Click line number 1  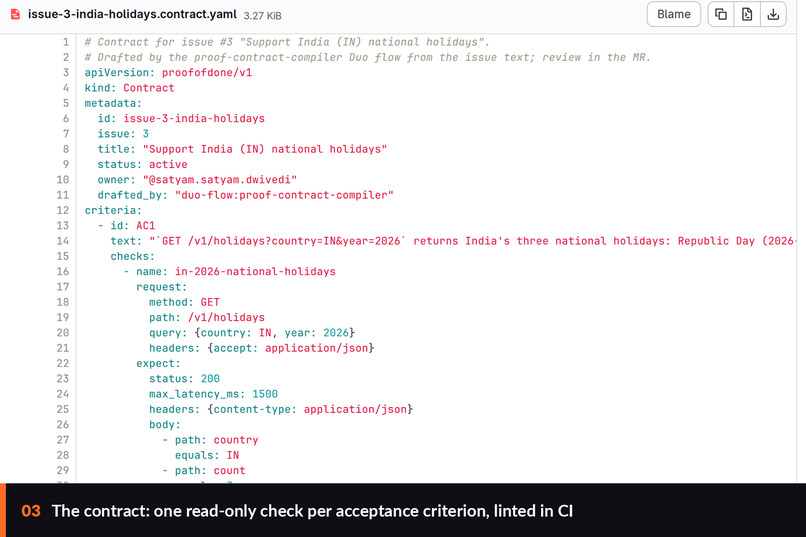click(x=66, y=42)
